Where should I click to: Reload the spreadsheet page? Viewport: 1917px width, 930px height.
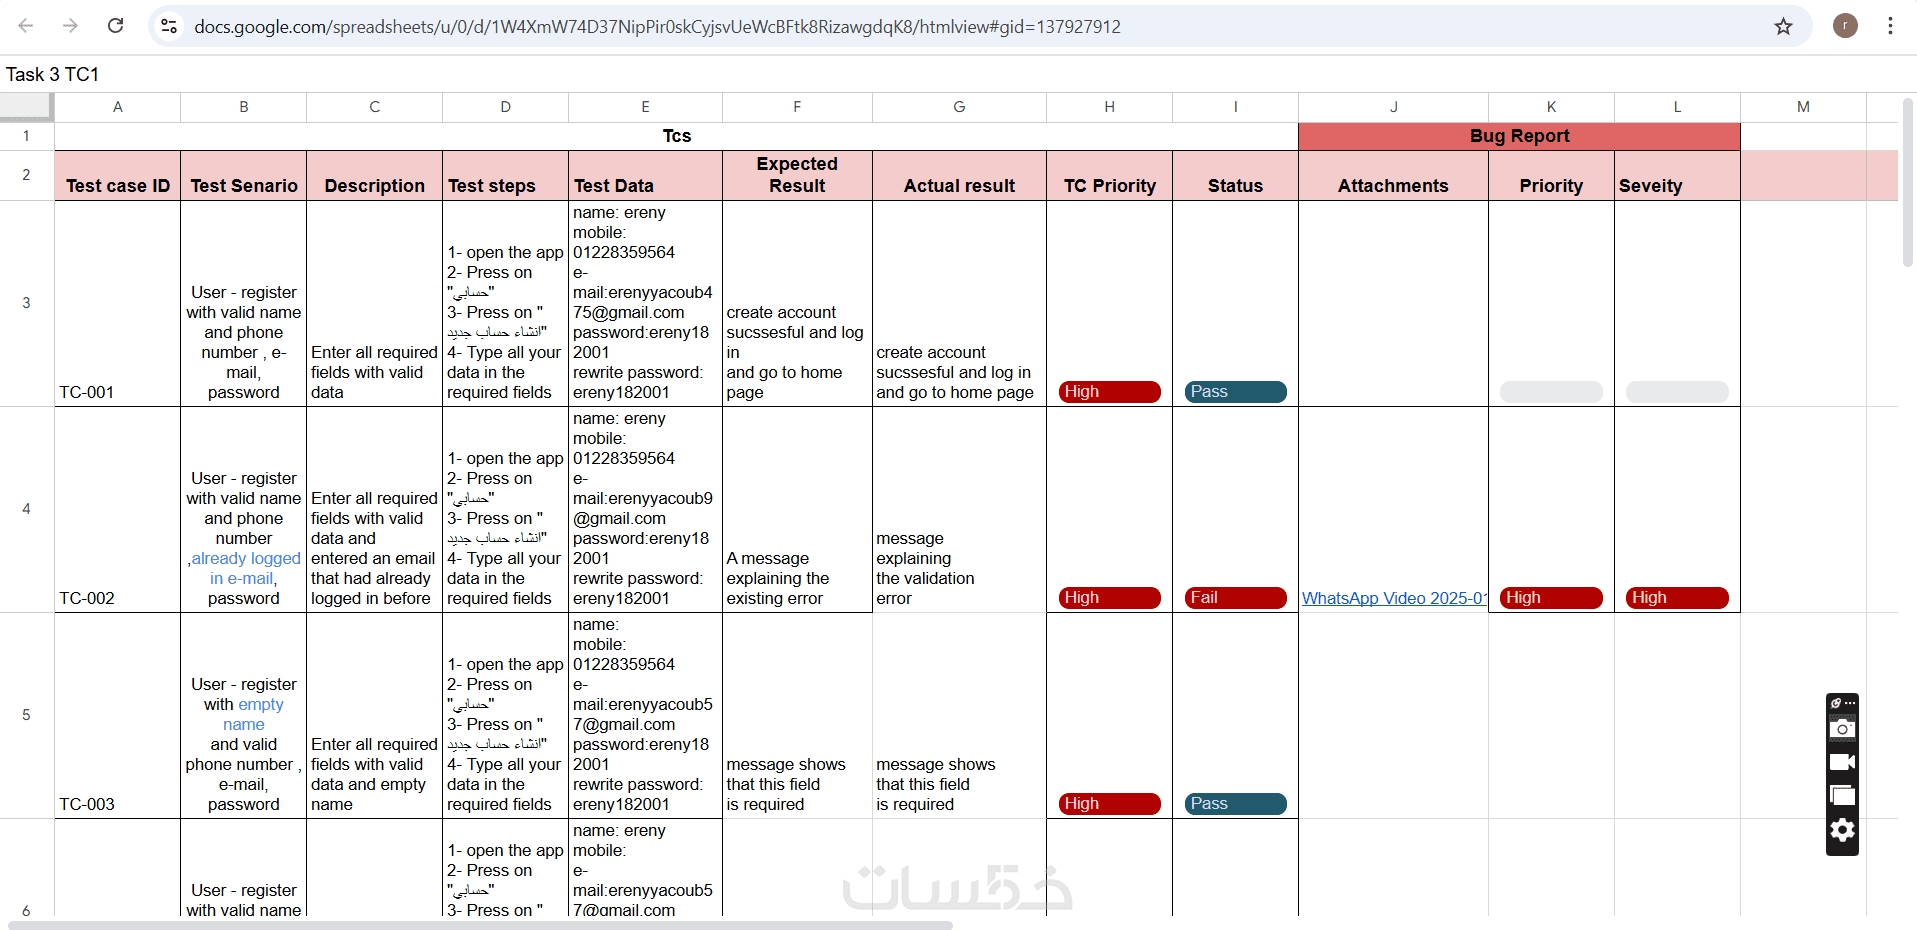(x=116, y=26)
